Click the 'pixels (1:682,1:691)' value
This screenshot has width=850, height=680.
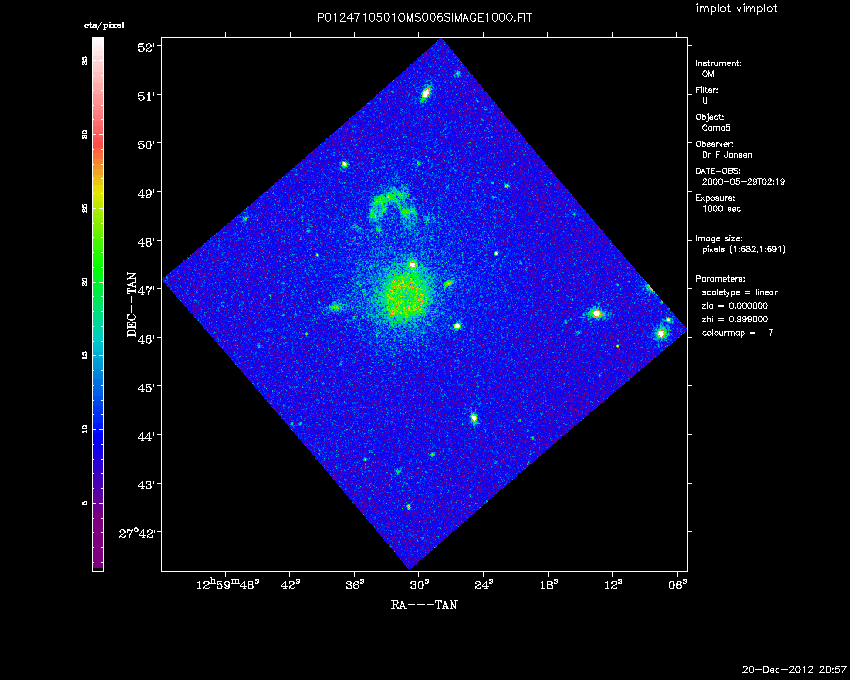(x=744, y=249)
